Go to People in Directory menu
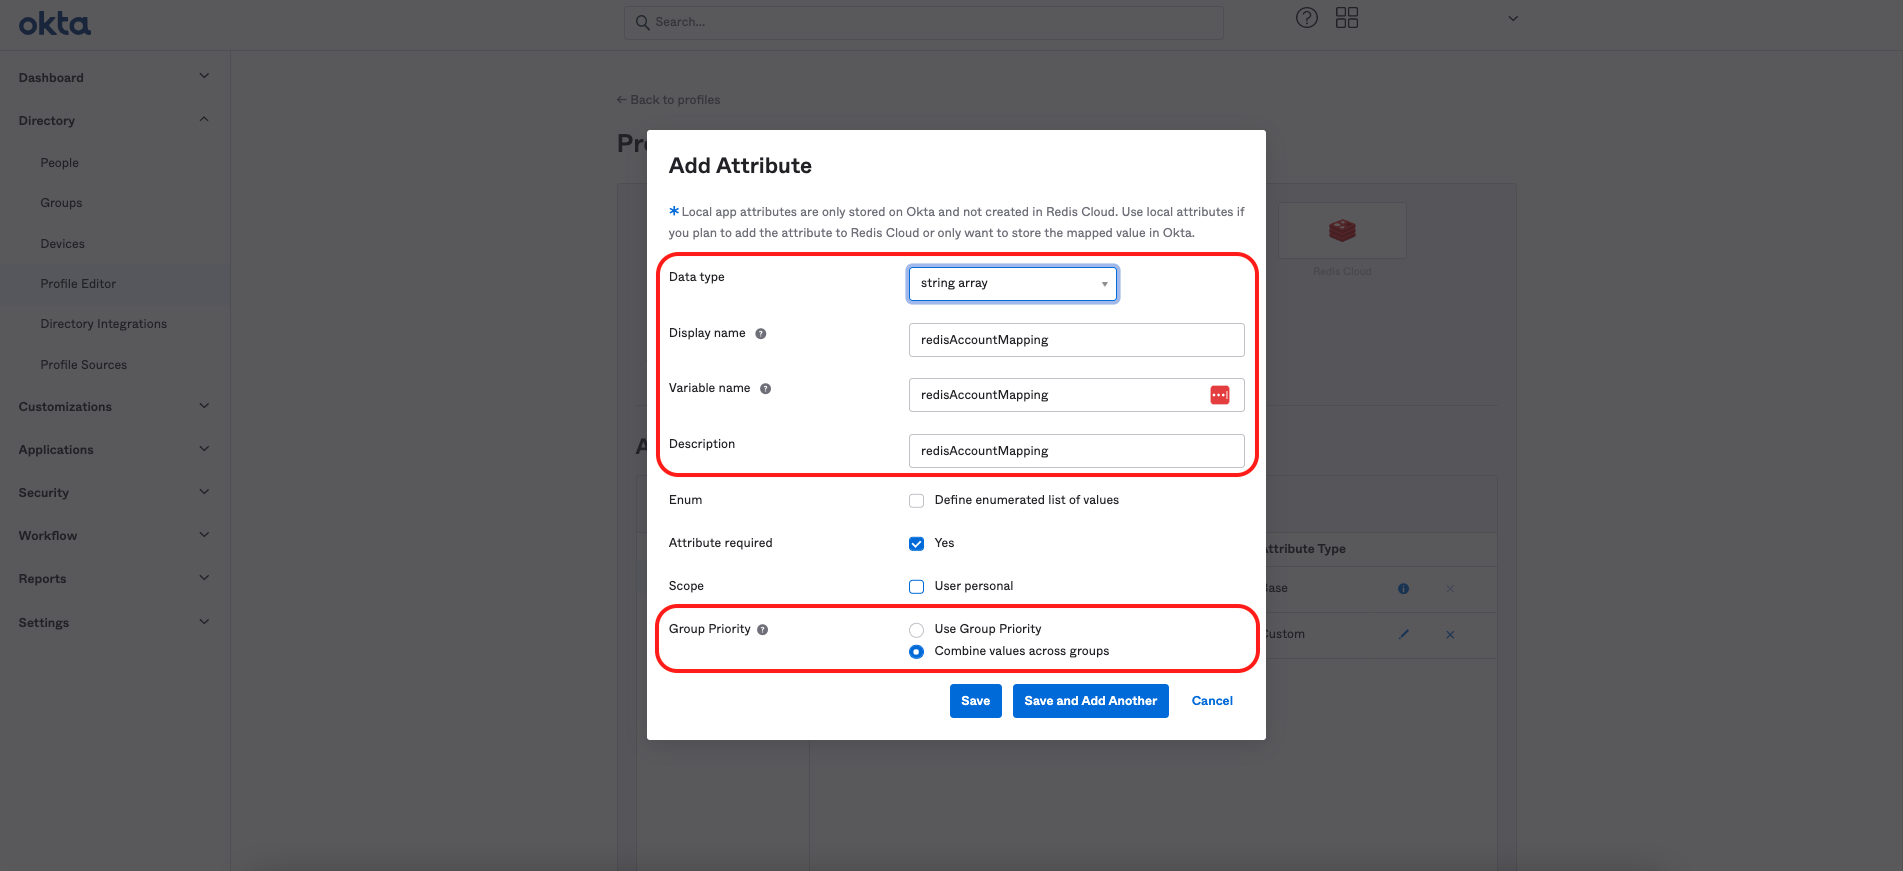 click(x=59, y=163)
